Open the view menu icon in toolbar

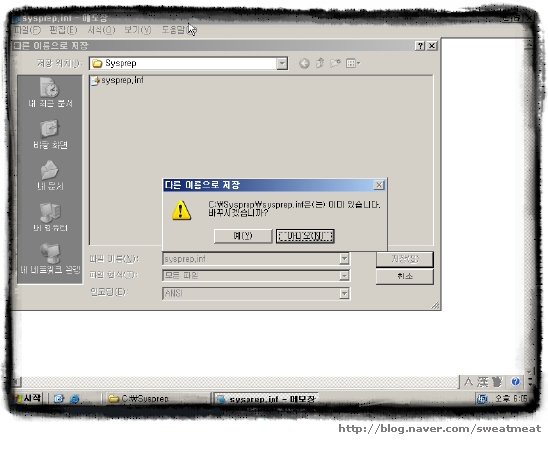(x=353, y=64)
